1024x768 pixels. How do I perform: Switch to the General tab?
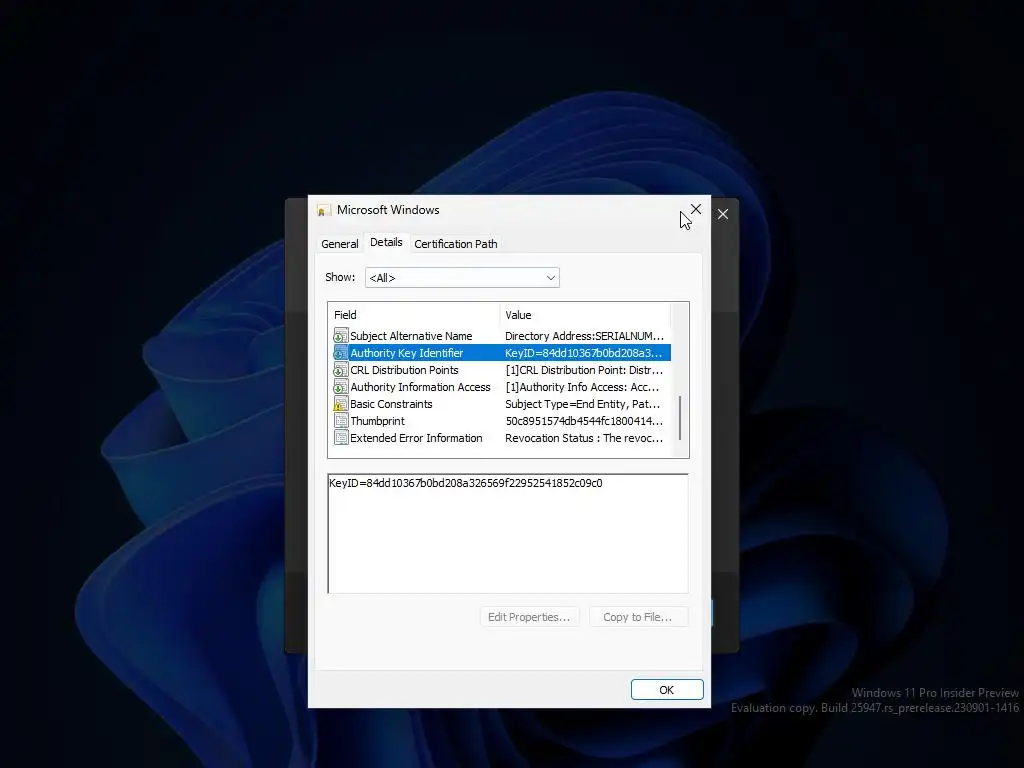340,244
